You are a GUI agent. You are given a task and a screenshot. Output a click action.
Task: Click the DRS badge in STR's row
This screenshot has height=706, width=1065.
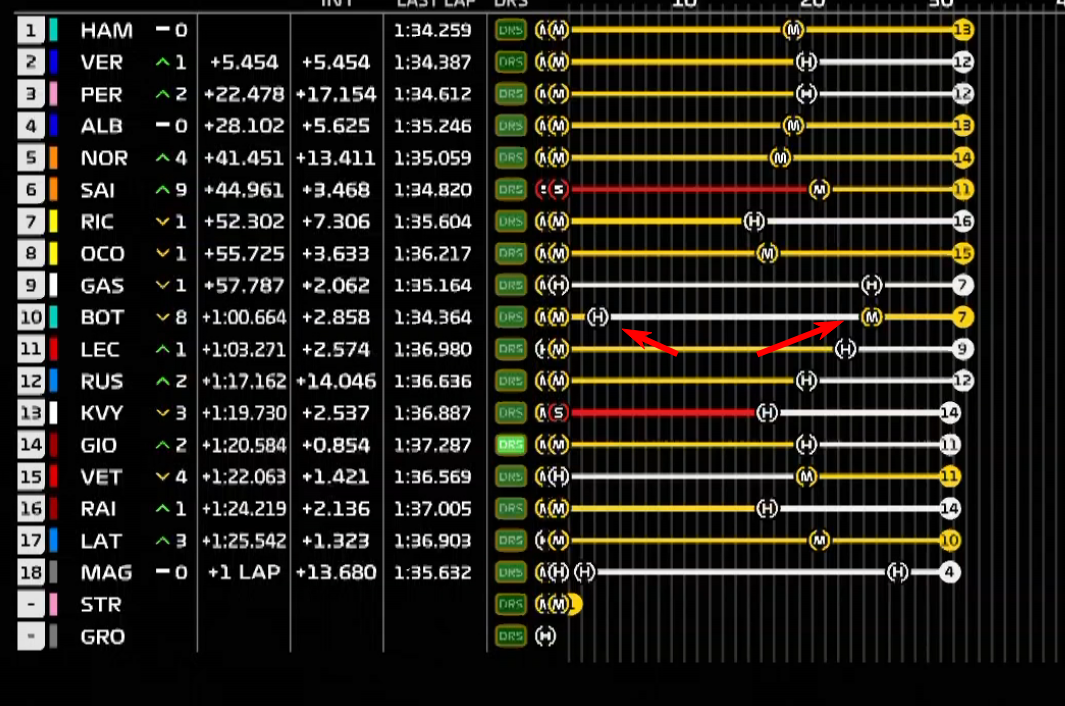click(x=510, y=604)
